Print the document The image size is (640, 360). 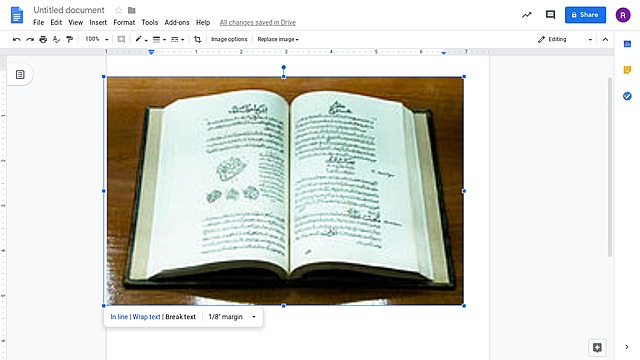coord(43,40)
